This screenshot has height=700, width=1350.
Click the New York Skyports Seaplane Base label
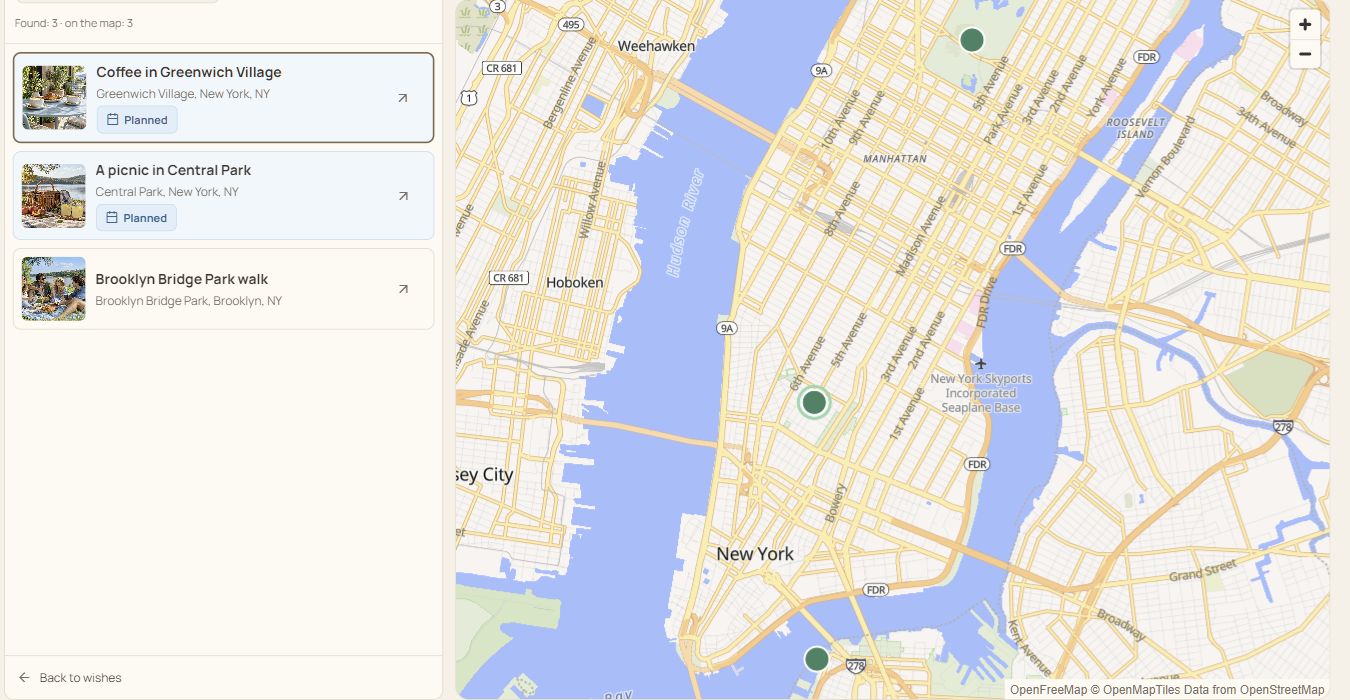(x=981, y=393)
